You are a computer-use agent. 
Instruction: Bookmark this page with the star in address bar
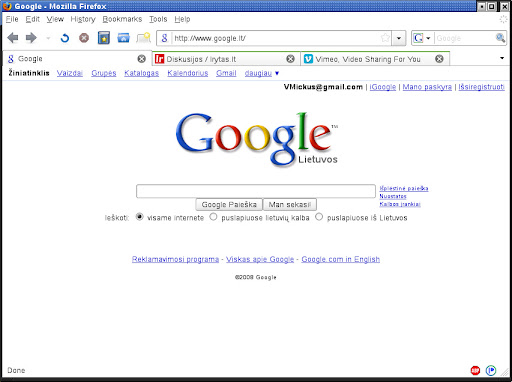pyautogui.click(x=385, y=38)
